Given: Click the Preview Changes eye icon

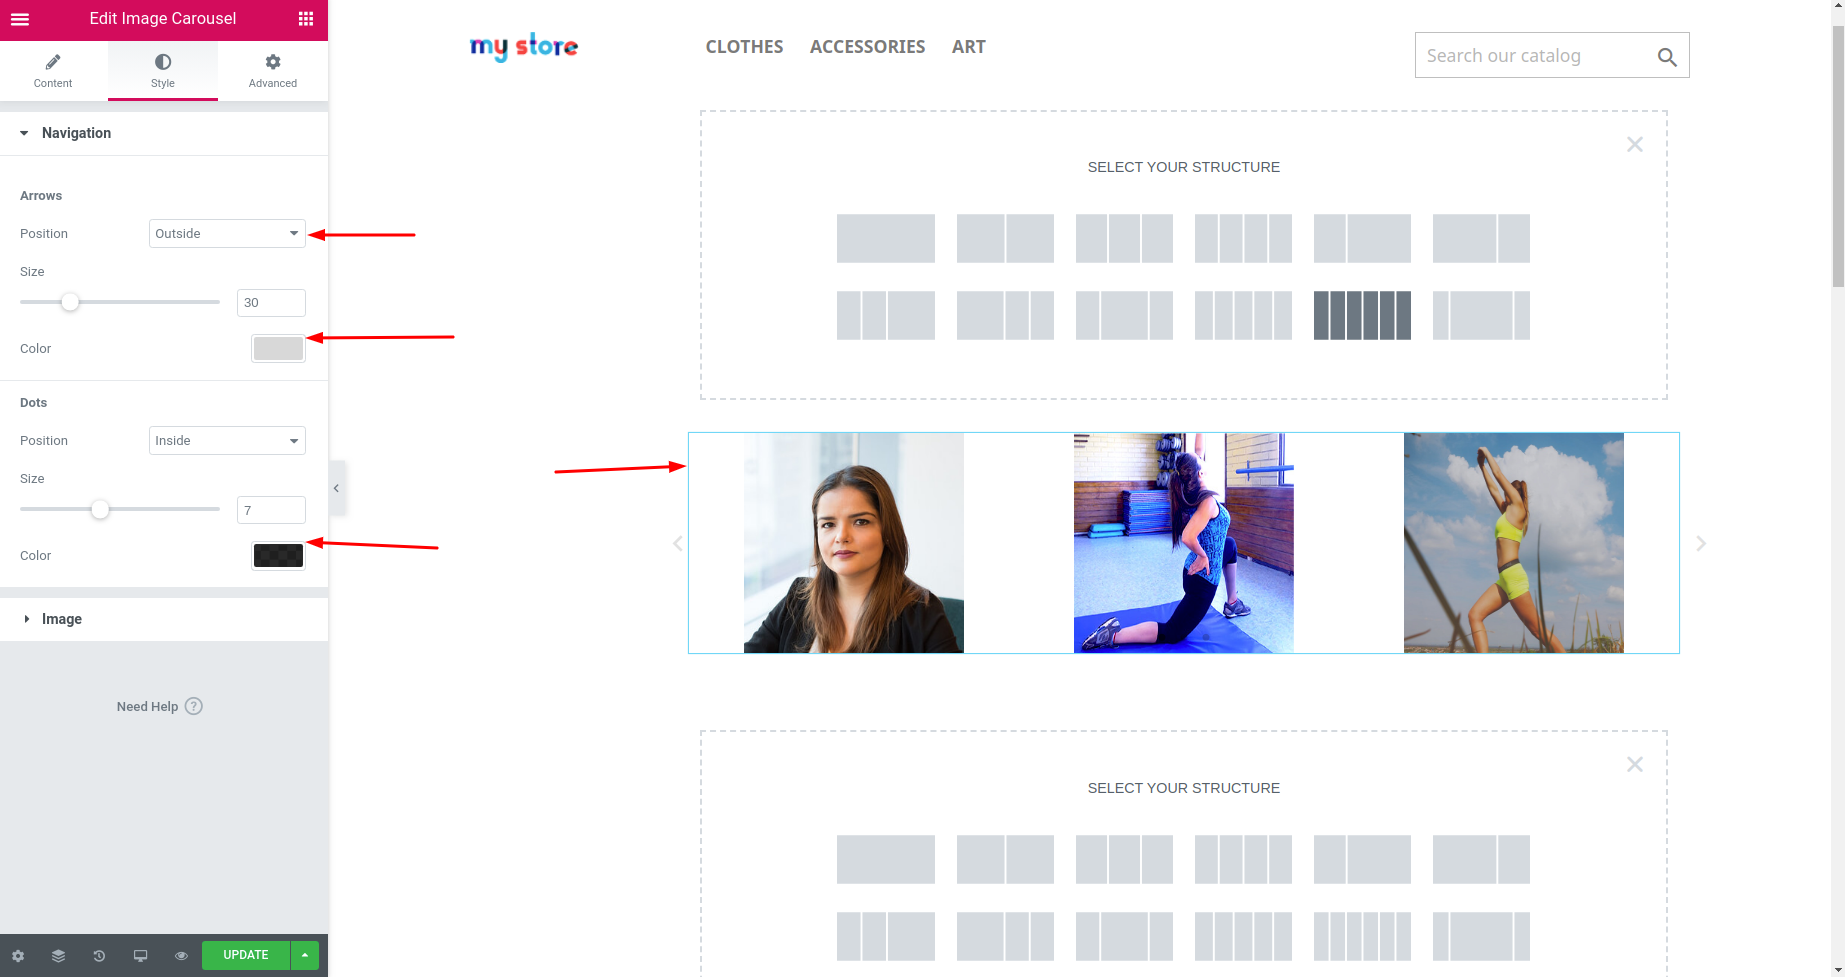Looking at the screenshot, I should (x=181, y=956).
